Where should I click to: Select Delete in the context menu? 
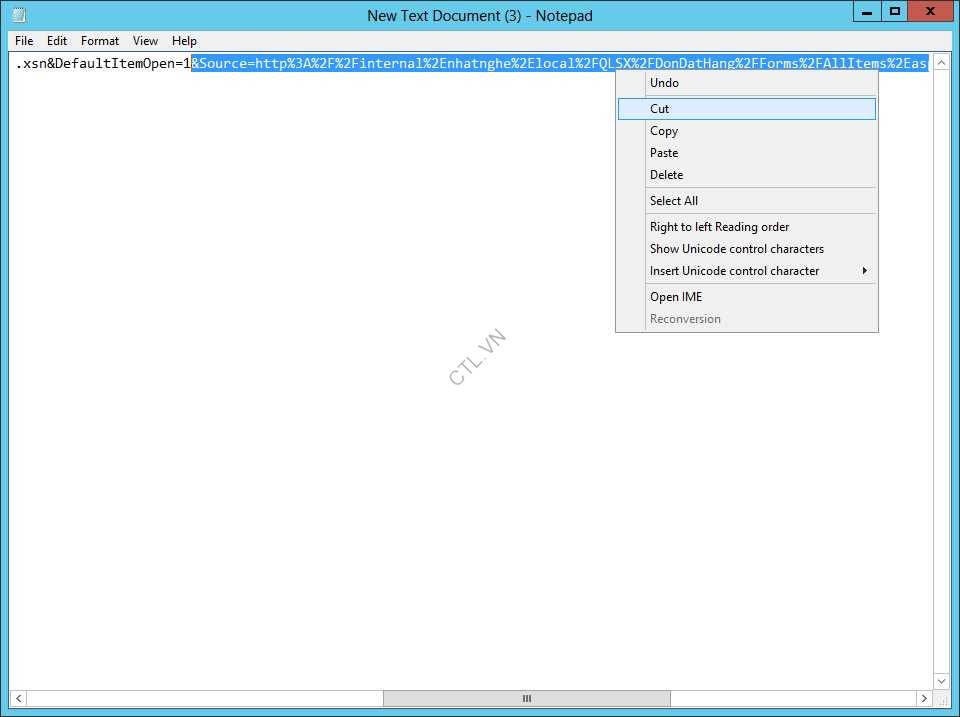pos(666,175)
